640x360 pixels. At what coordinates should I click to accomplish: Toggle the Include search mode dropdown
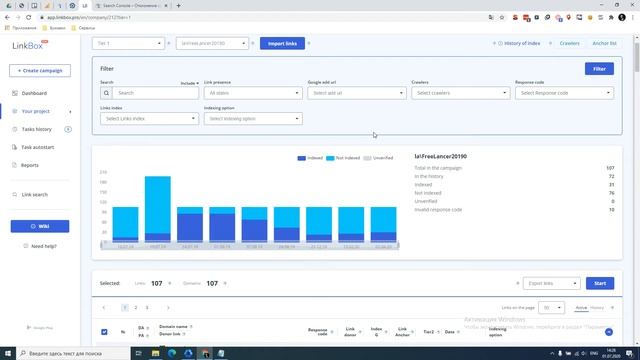190,83
